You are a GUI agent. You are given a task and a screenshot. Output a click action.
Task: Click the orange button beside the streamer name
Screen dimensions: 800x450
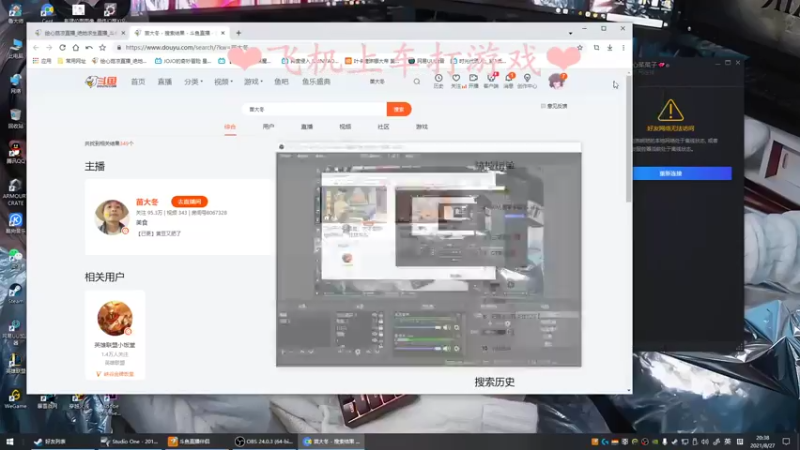[x=189, y=202]
